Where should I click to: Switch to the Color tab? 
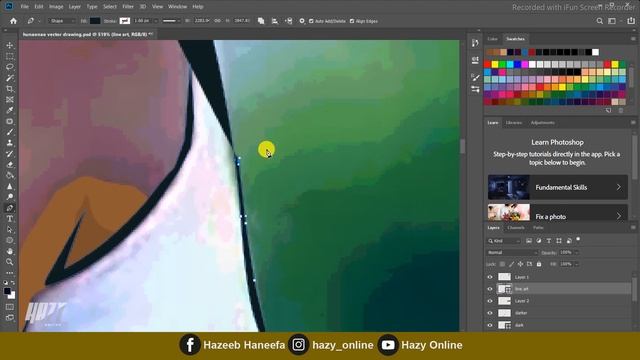click(x=492, y=39)
